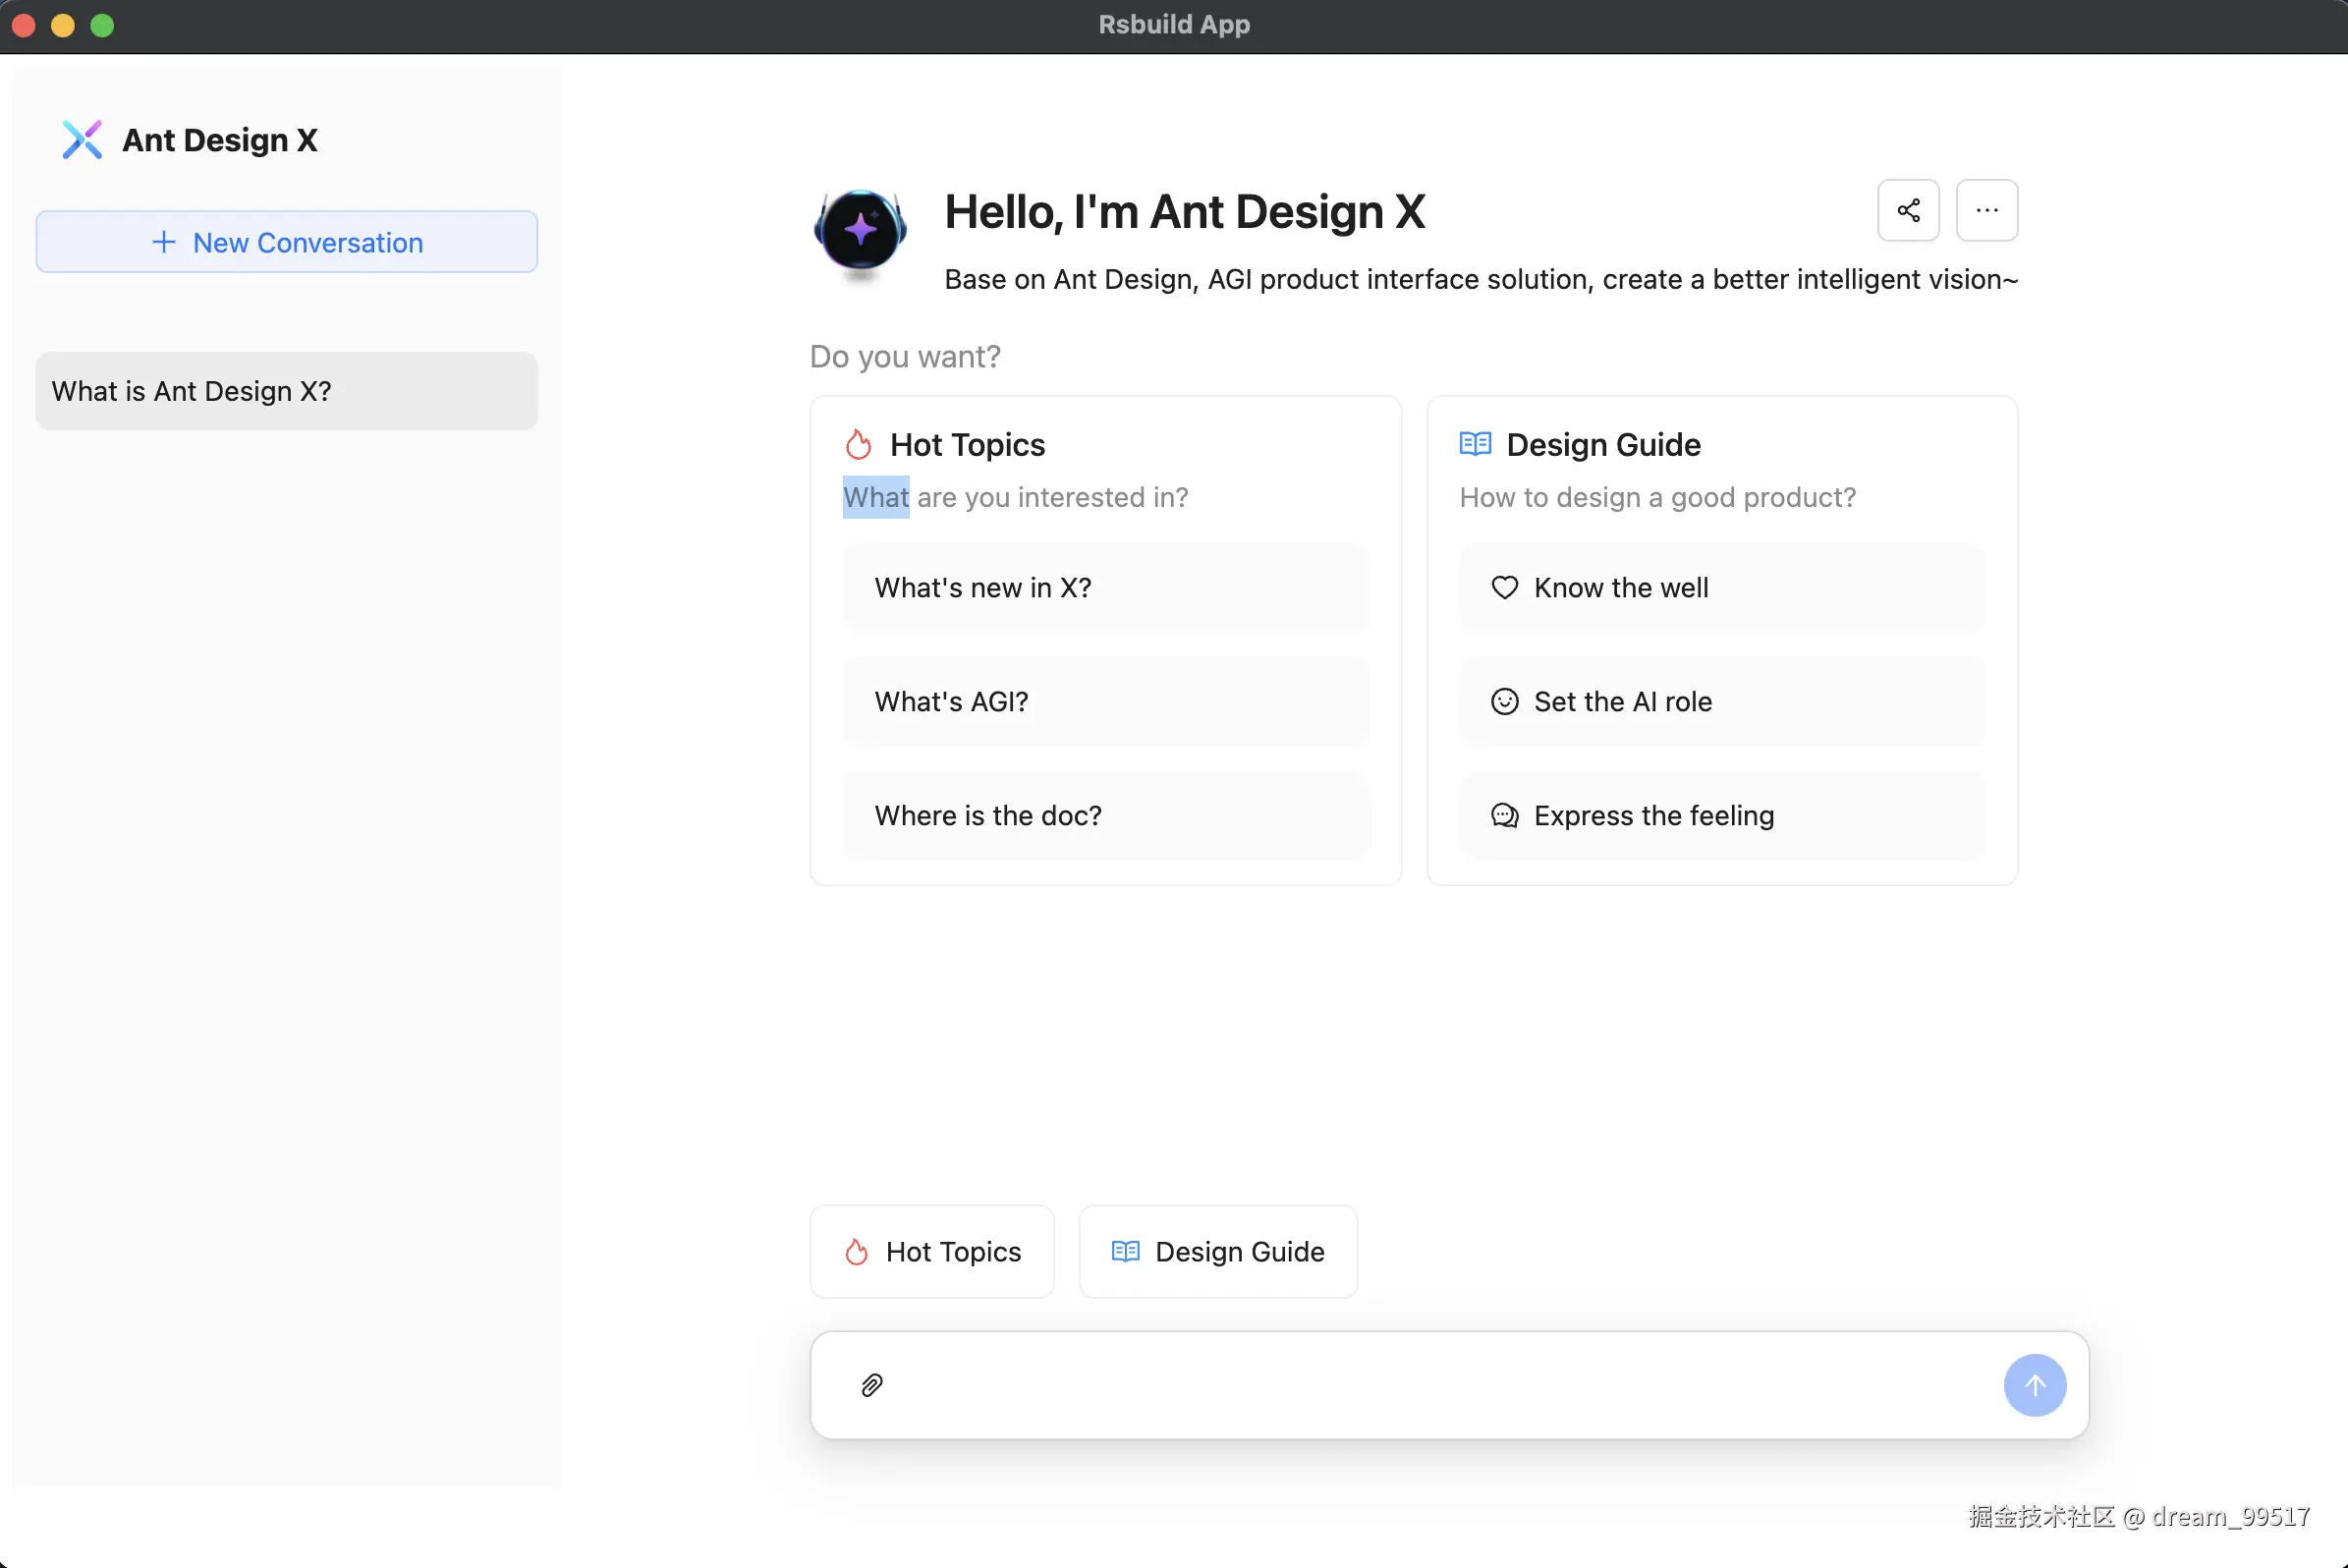Click the heart icon beside Know the well
Image resolution: width=2348 pixels, height=1568 pixels.
tap(1504, 588)
